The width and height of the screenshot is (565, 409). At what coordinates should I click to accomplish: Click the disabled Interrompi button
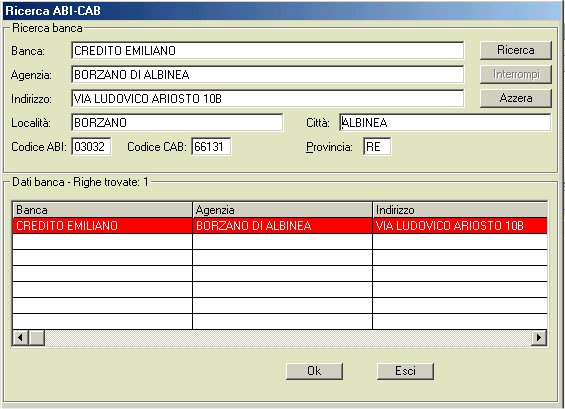516,74
